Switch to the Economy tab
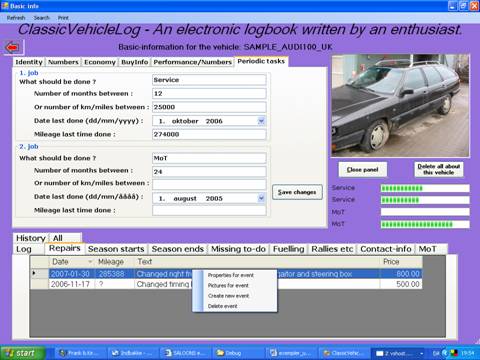 100,62
